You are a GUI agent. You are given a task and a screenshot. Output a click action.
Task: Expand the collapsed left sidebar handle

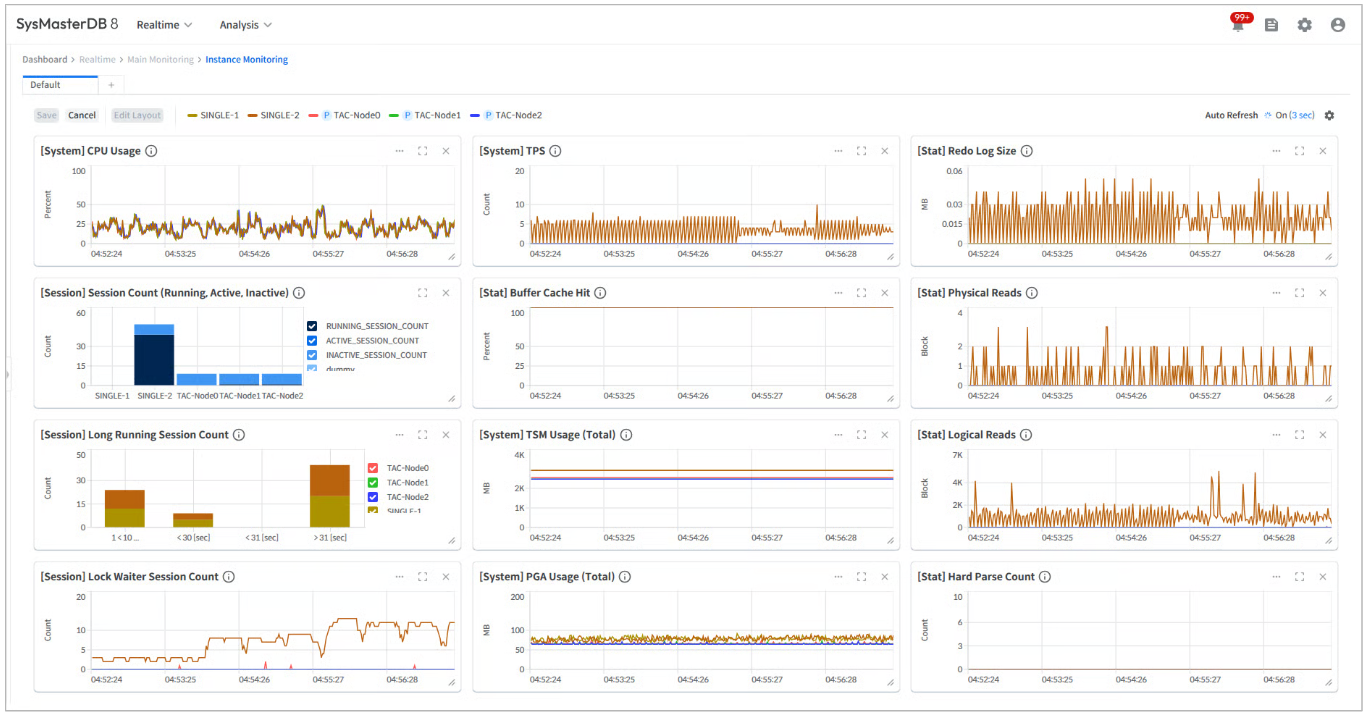click(6, 374)
